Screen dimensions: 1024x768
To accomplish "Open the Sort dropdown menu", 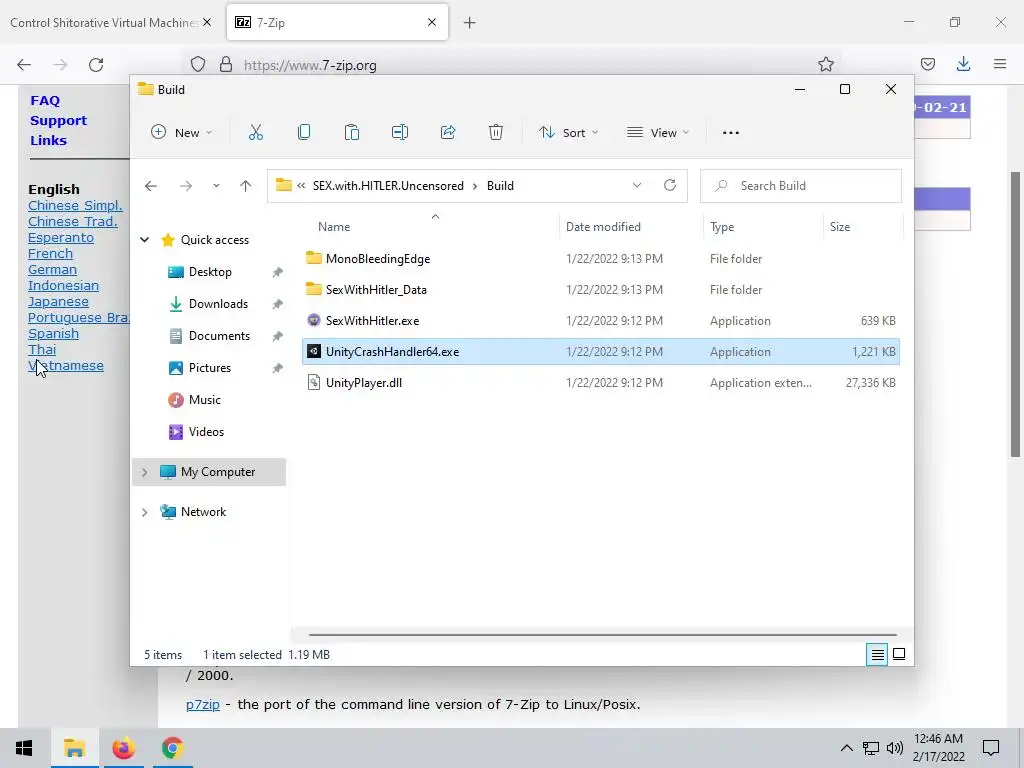I will tap(568, 133).
